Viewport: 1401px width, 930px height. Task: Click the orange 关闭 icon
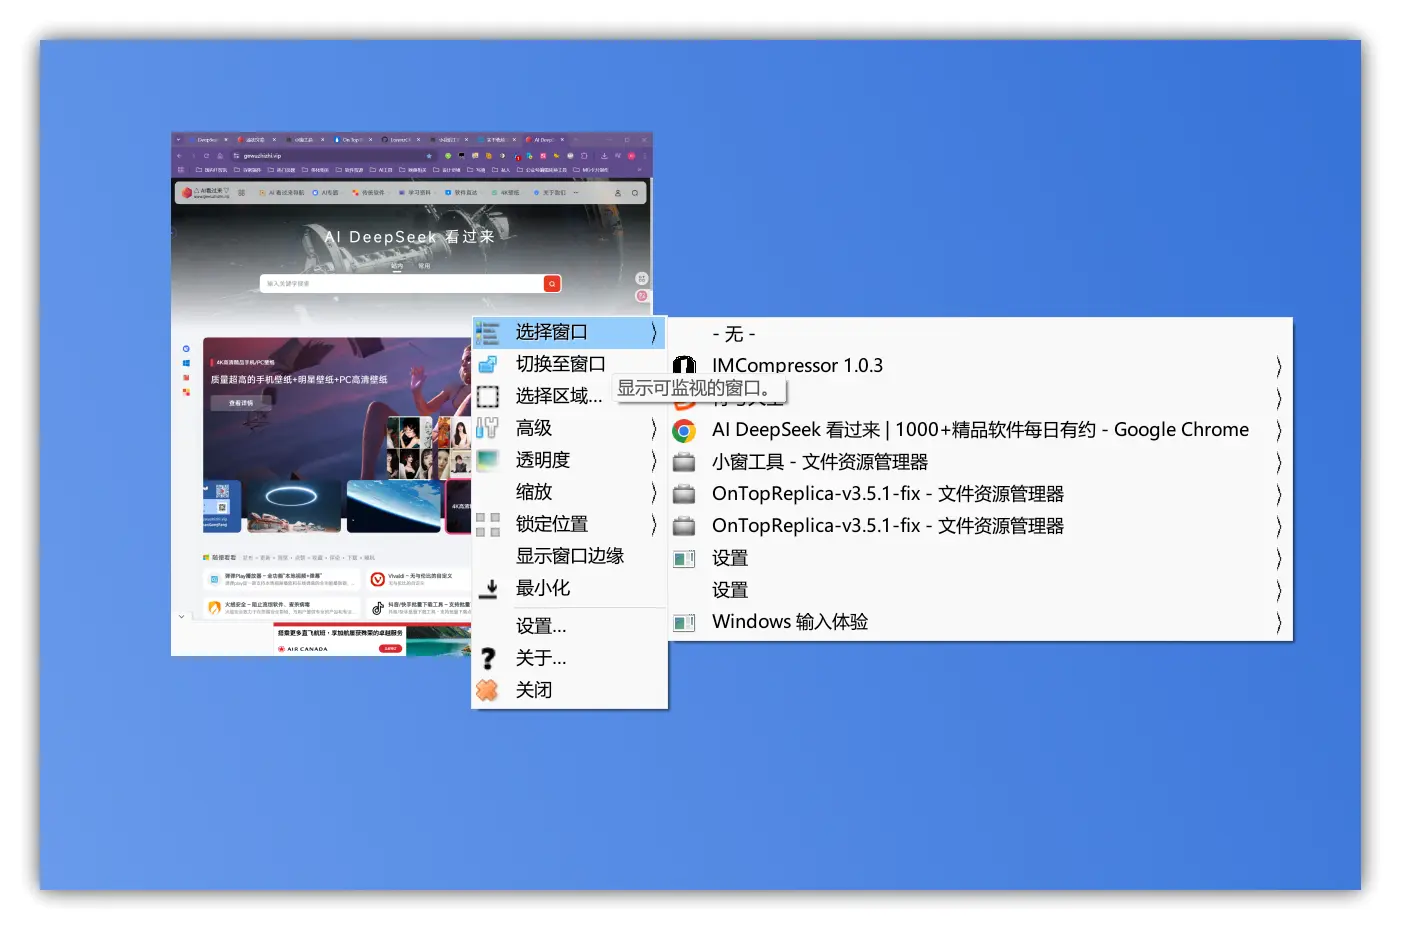click(x=487, y=690)
